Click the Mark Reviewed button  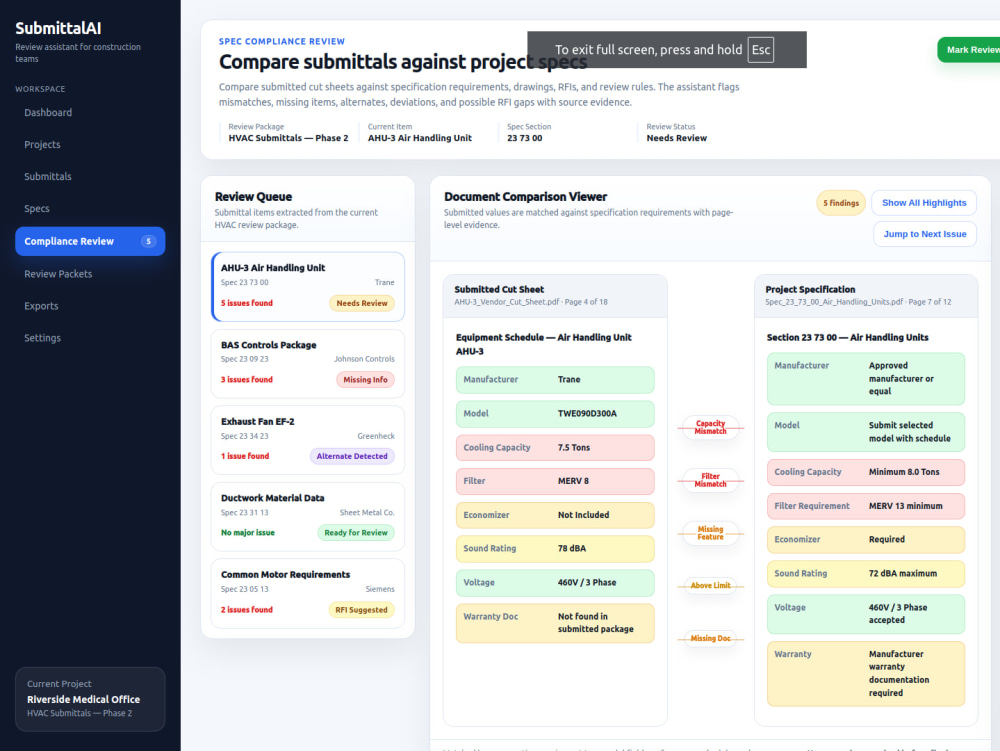969,50
